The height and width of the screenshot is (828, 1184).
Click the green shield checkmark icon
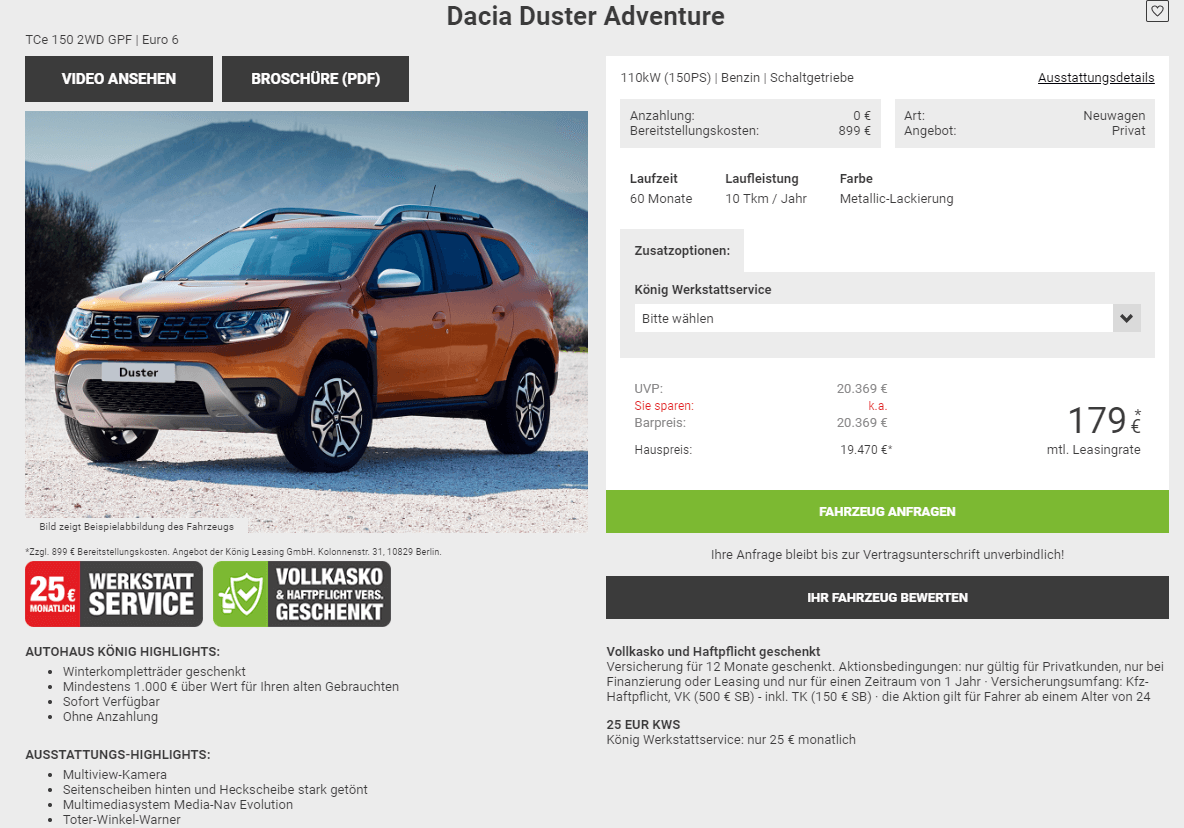(x=240, y=594)
